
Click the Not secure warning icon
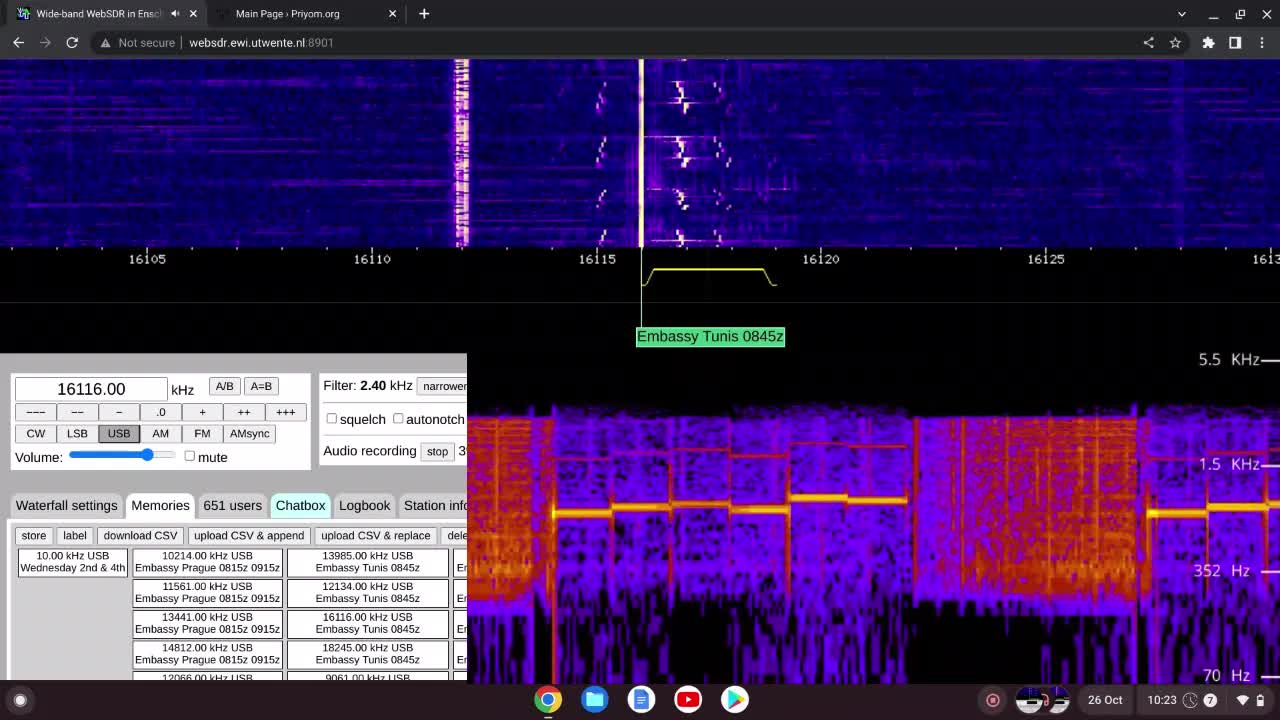[104, 43]
